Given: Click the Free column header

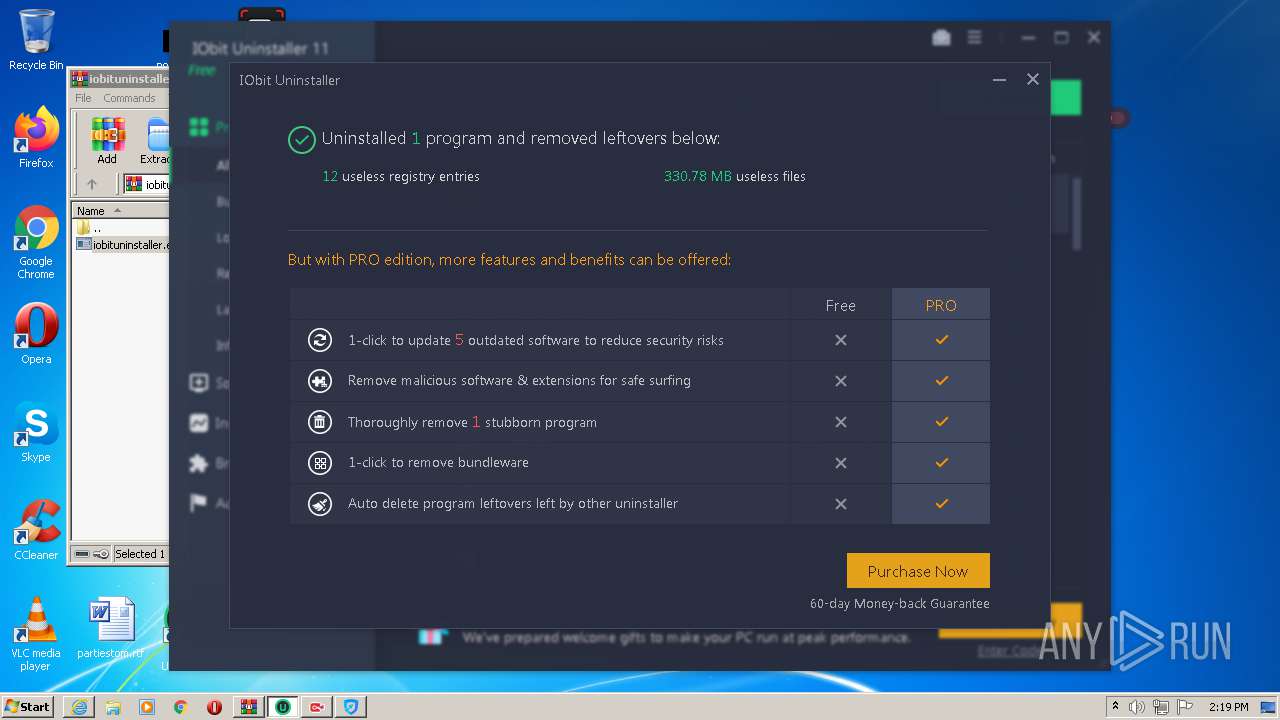Looking at the screenshot, I should point(841,305).
